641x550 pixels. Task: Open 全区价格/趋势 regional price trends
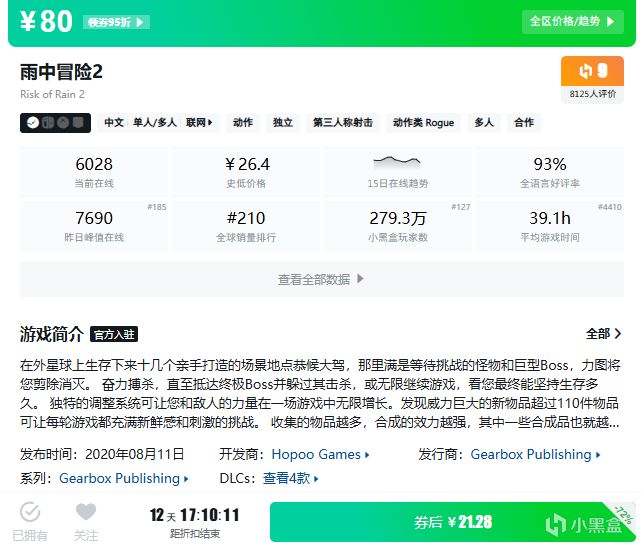(x=572, y=22)
